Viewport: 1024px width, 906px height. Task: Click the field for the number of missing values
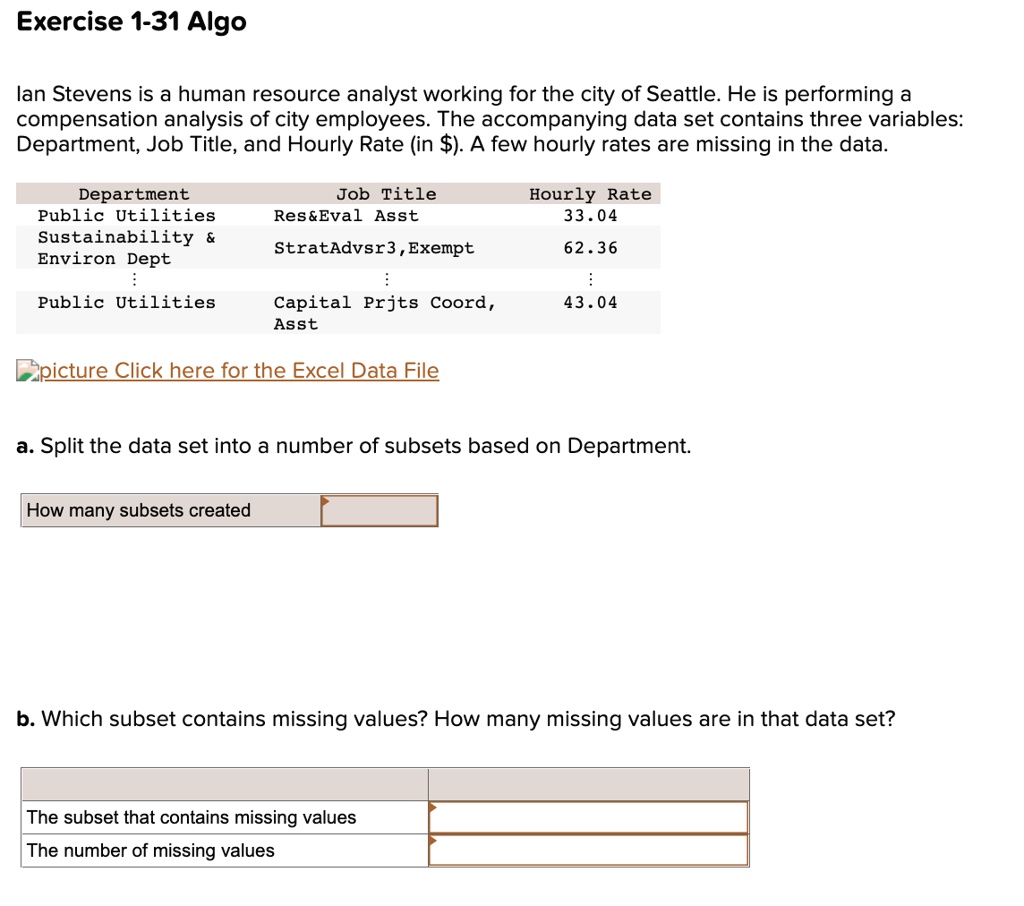pos(589,850)
